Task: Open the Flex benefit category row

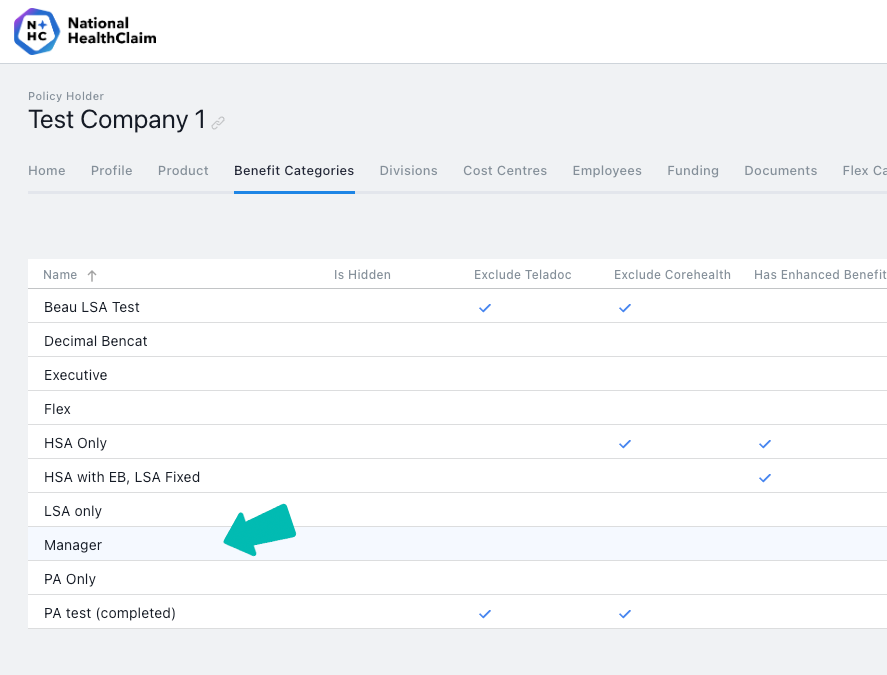Action: click(x=457, y=408)
